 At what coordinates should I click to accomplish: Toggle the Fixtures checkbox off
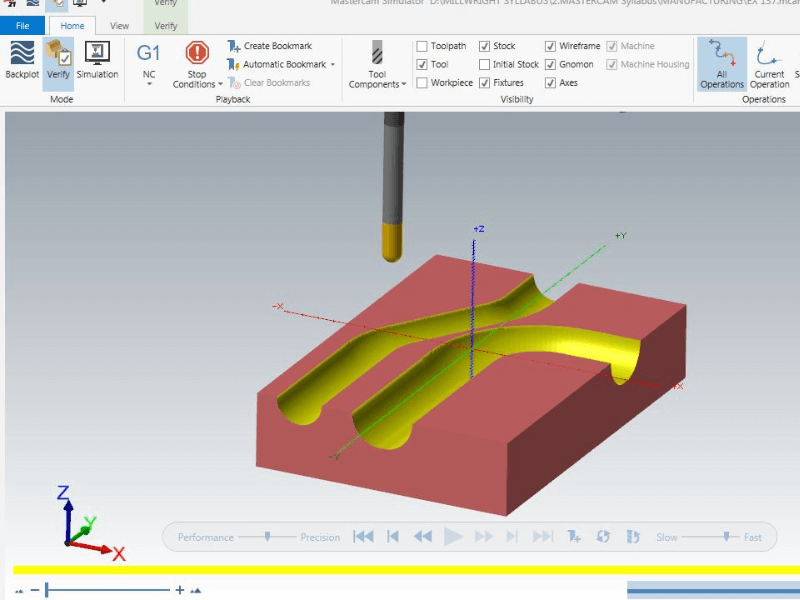(485, 83)
